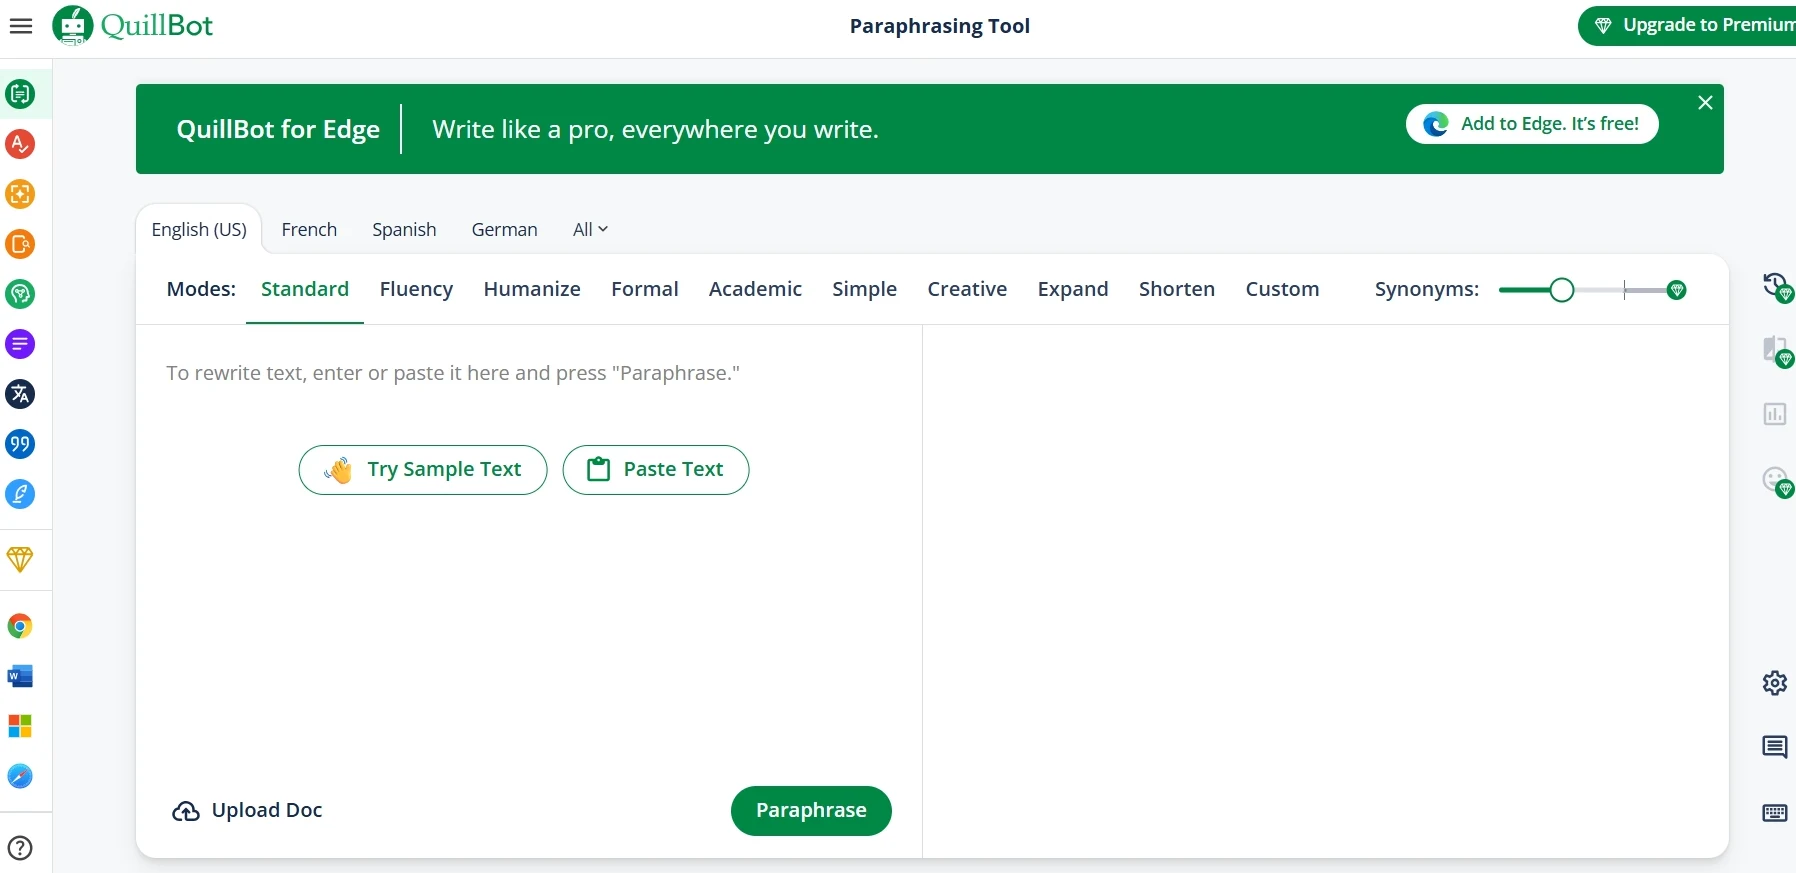Image resolution: width=1796 pixels, height=873 pixels.
Task: Open the Chrome extension sidebar icon
Action: 20,627
